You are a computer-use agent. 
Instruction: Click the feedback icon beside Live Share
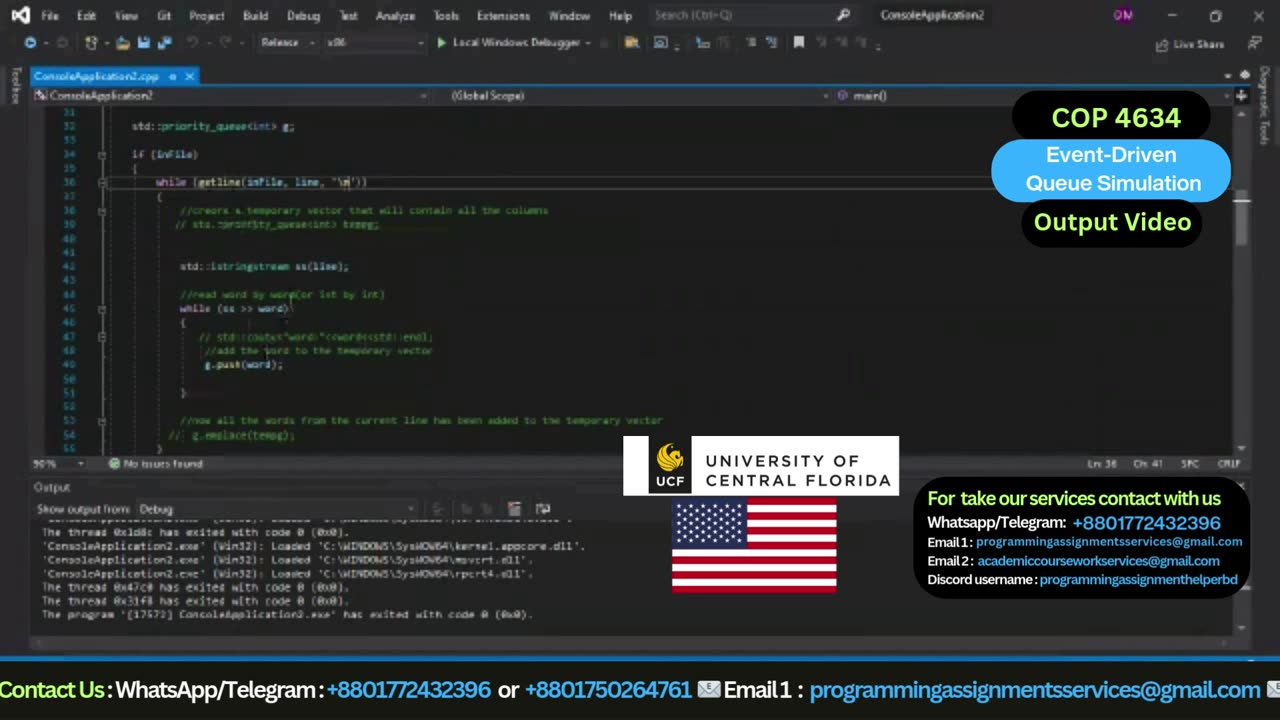click(x=1254, y=44)
